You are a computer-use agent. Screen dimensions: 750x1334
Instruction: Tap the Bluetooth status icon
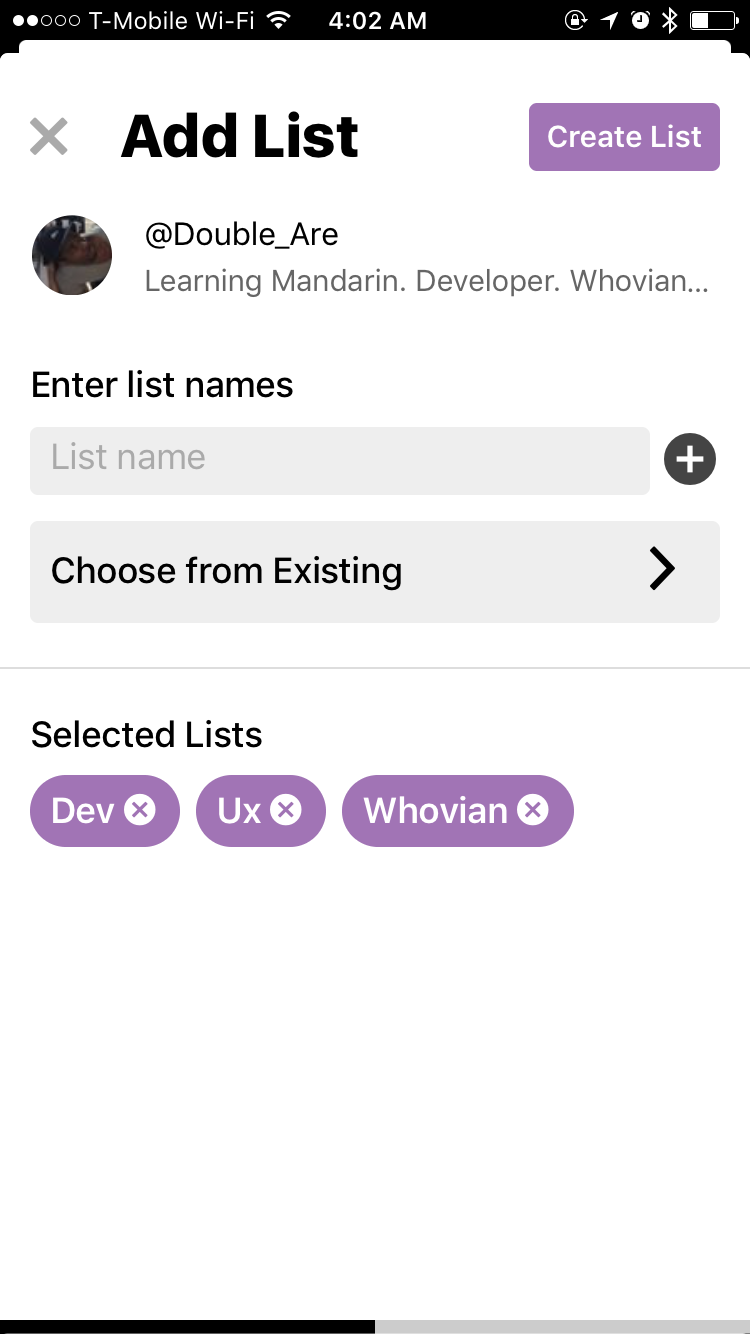[x=670, y=20]
